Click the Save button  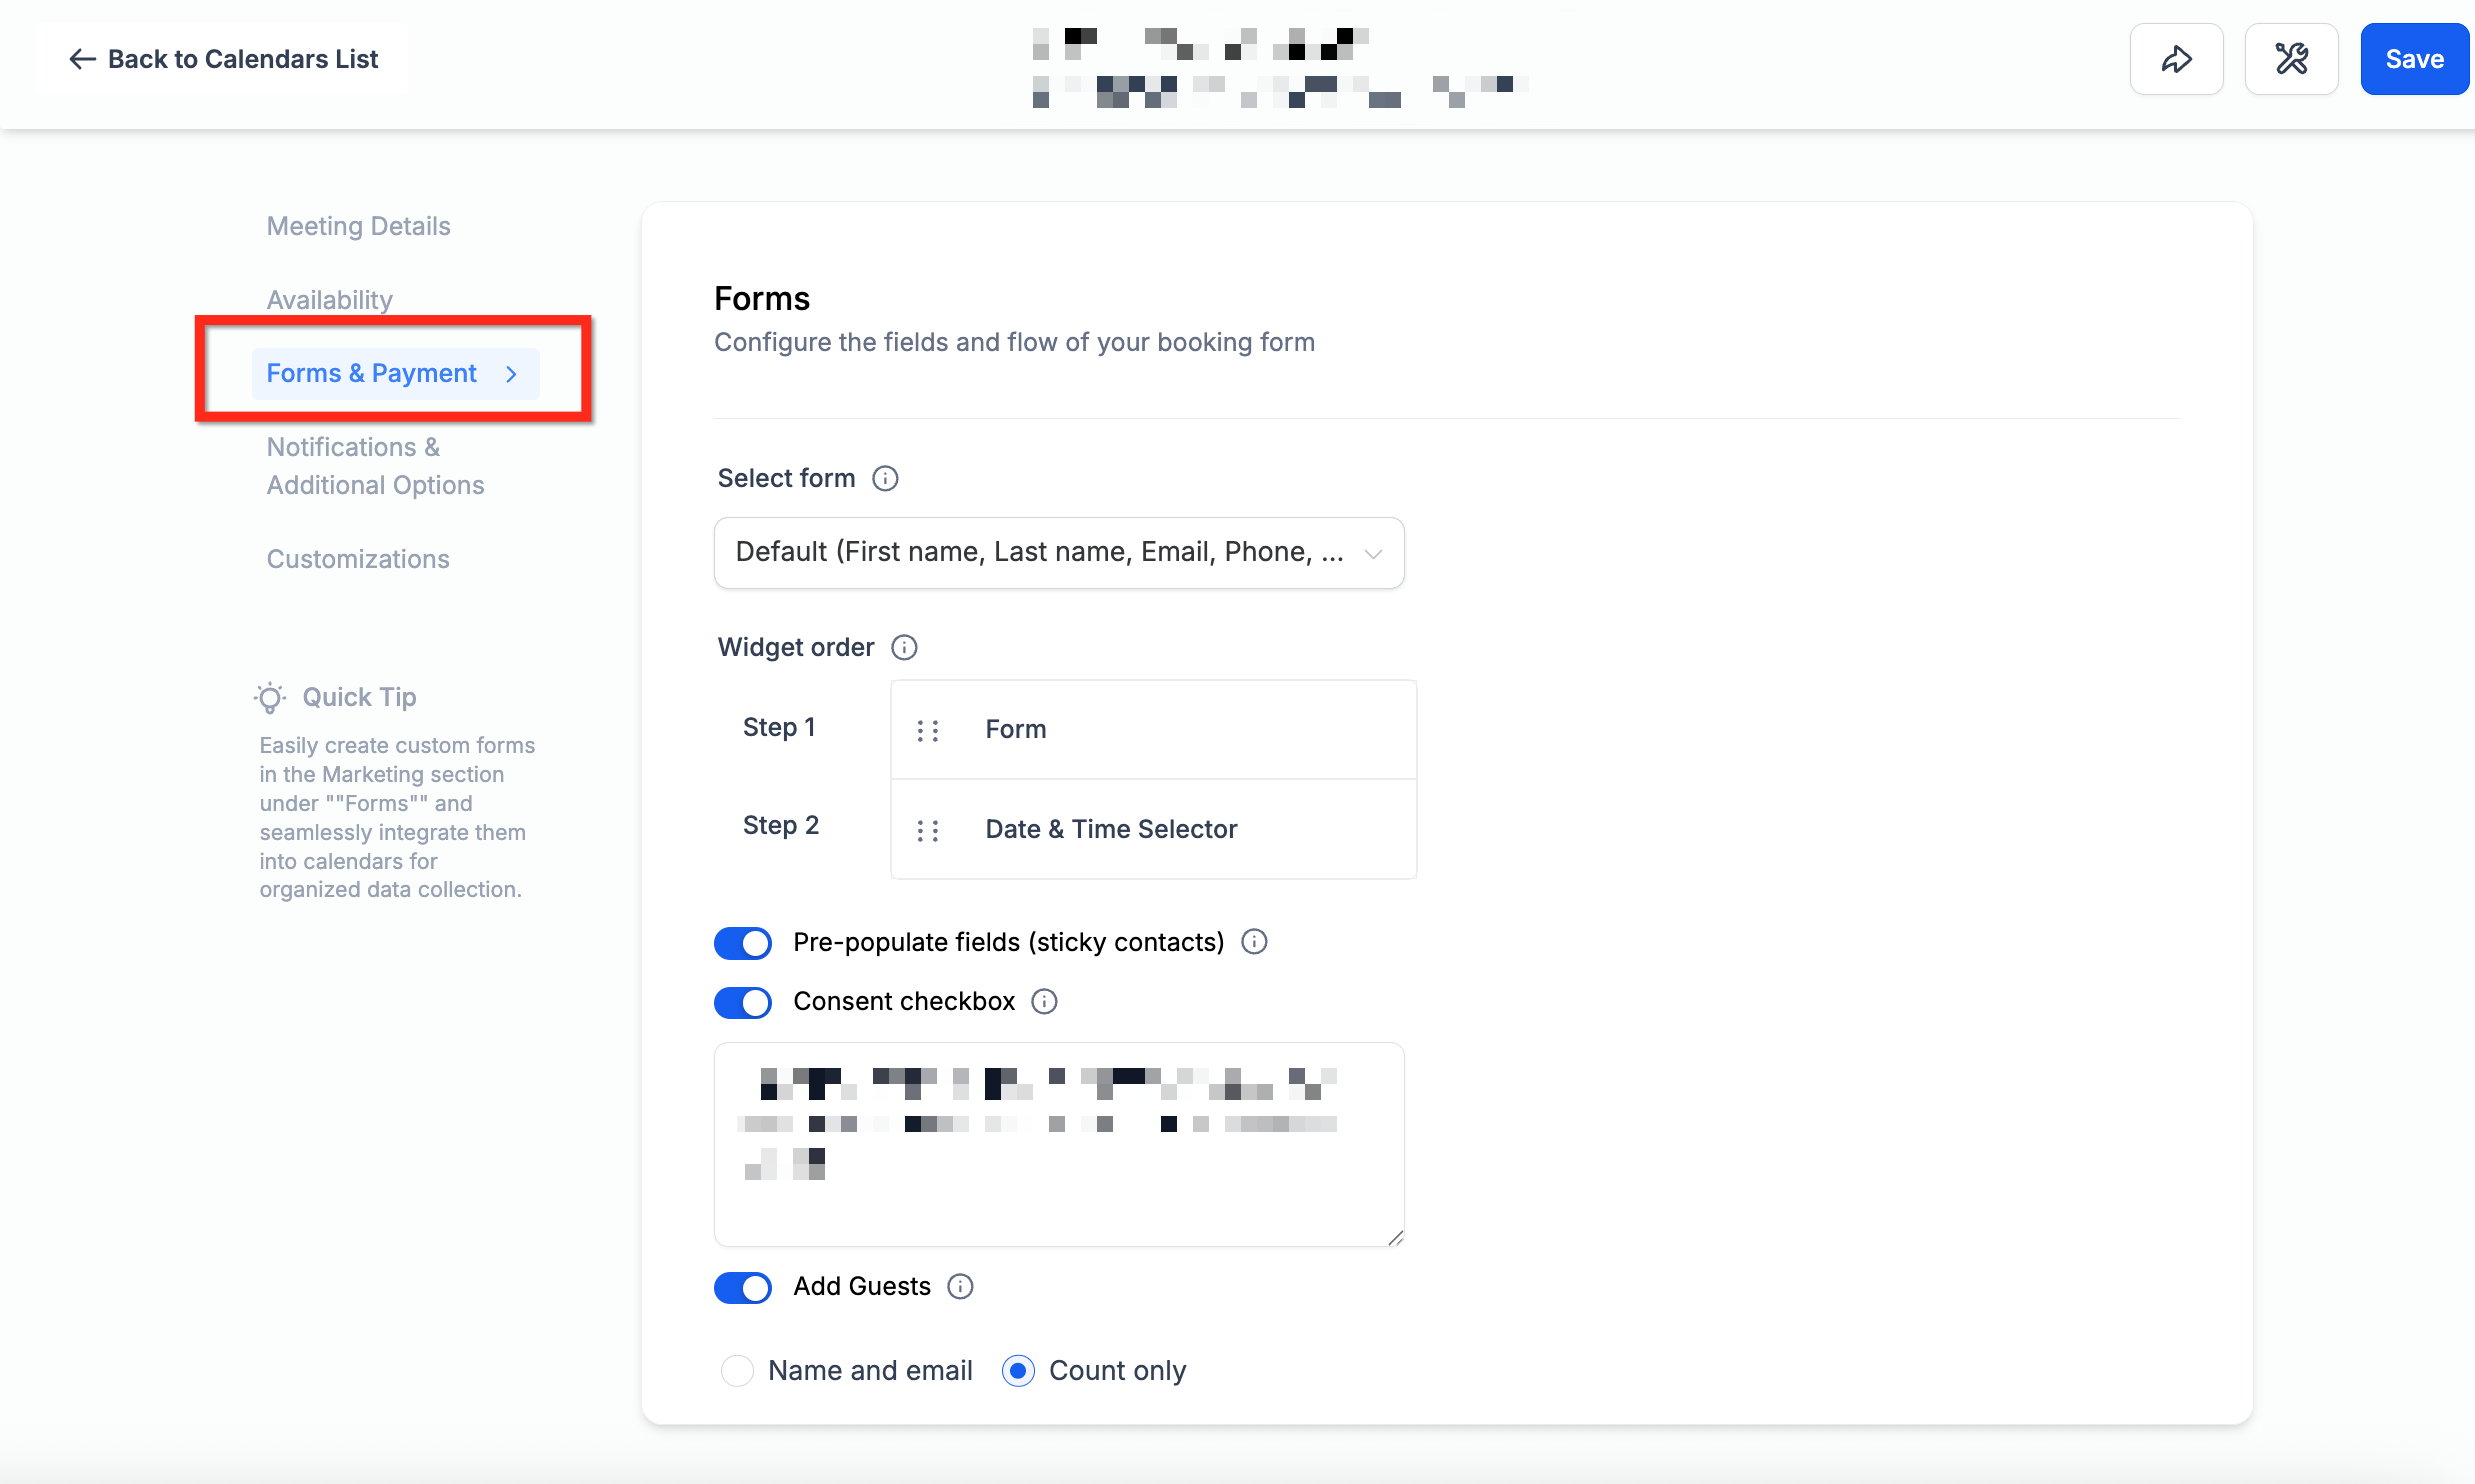click(2415, 59)
